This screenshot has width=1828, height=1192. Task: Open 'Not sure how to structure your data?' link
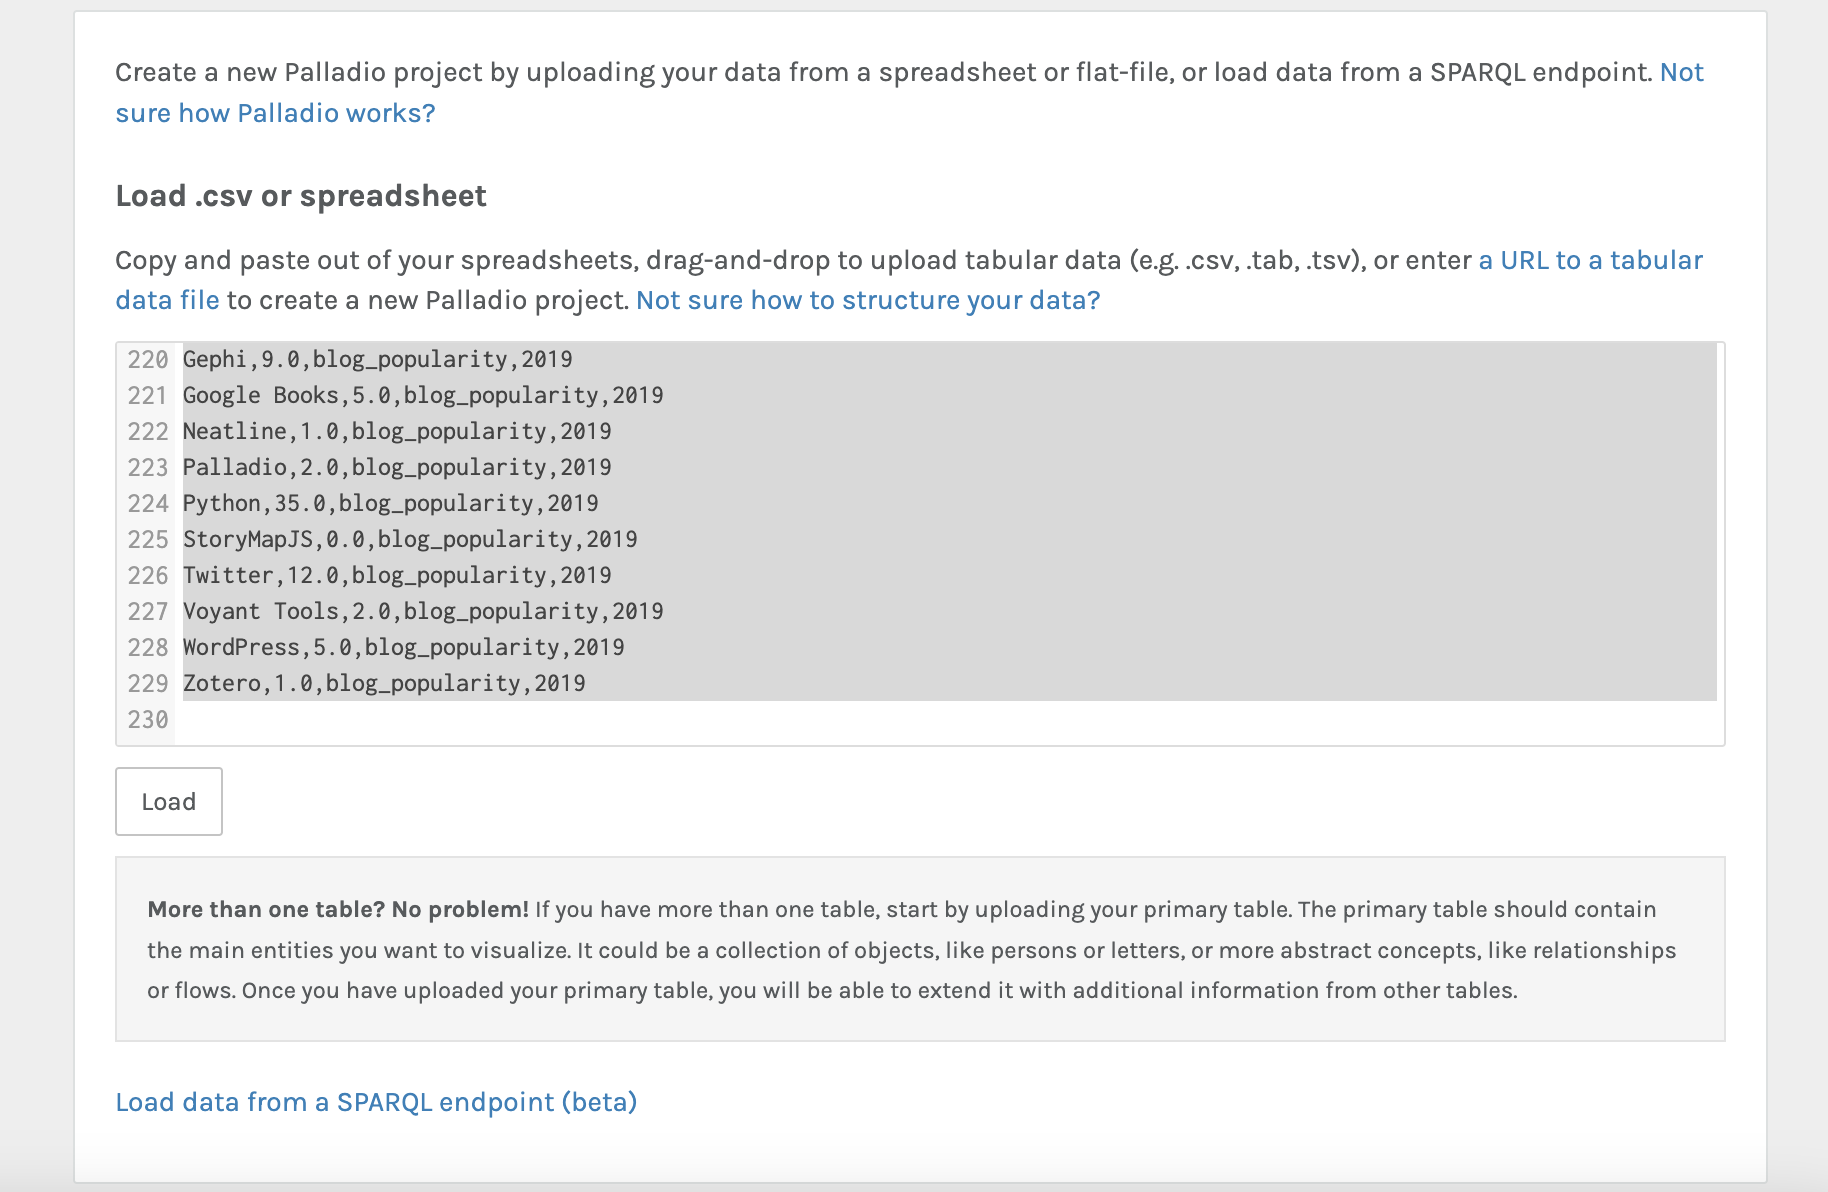coord(867,300)
